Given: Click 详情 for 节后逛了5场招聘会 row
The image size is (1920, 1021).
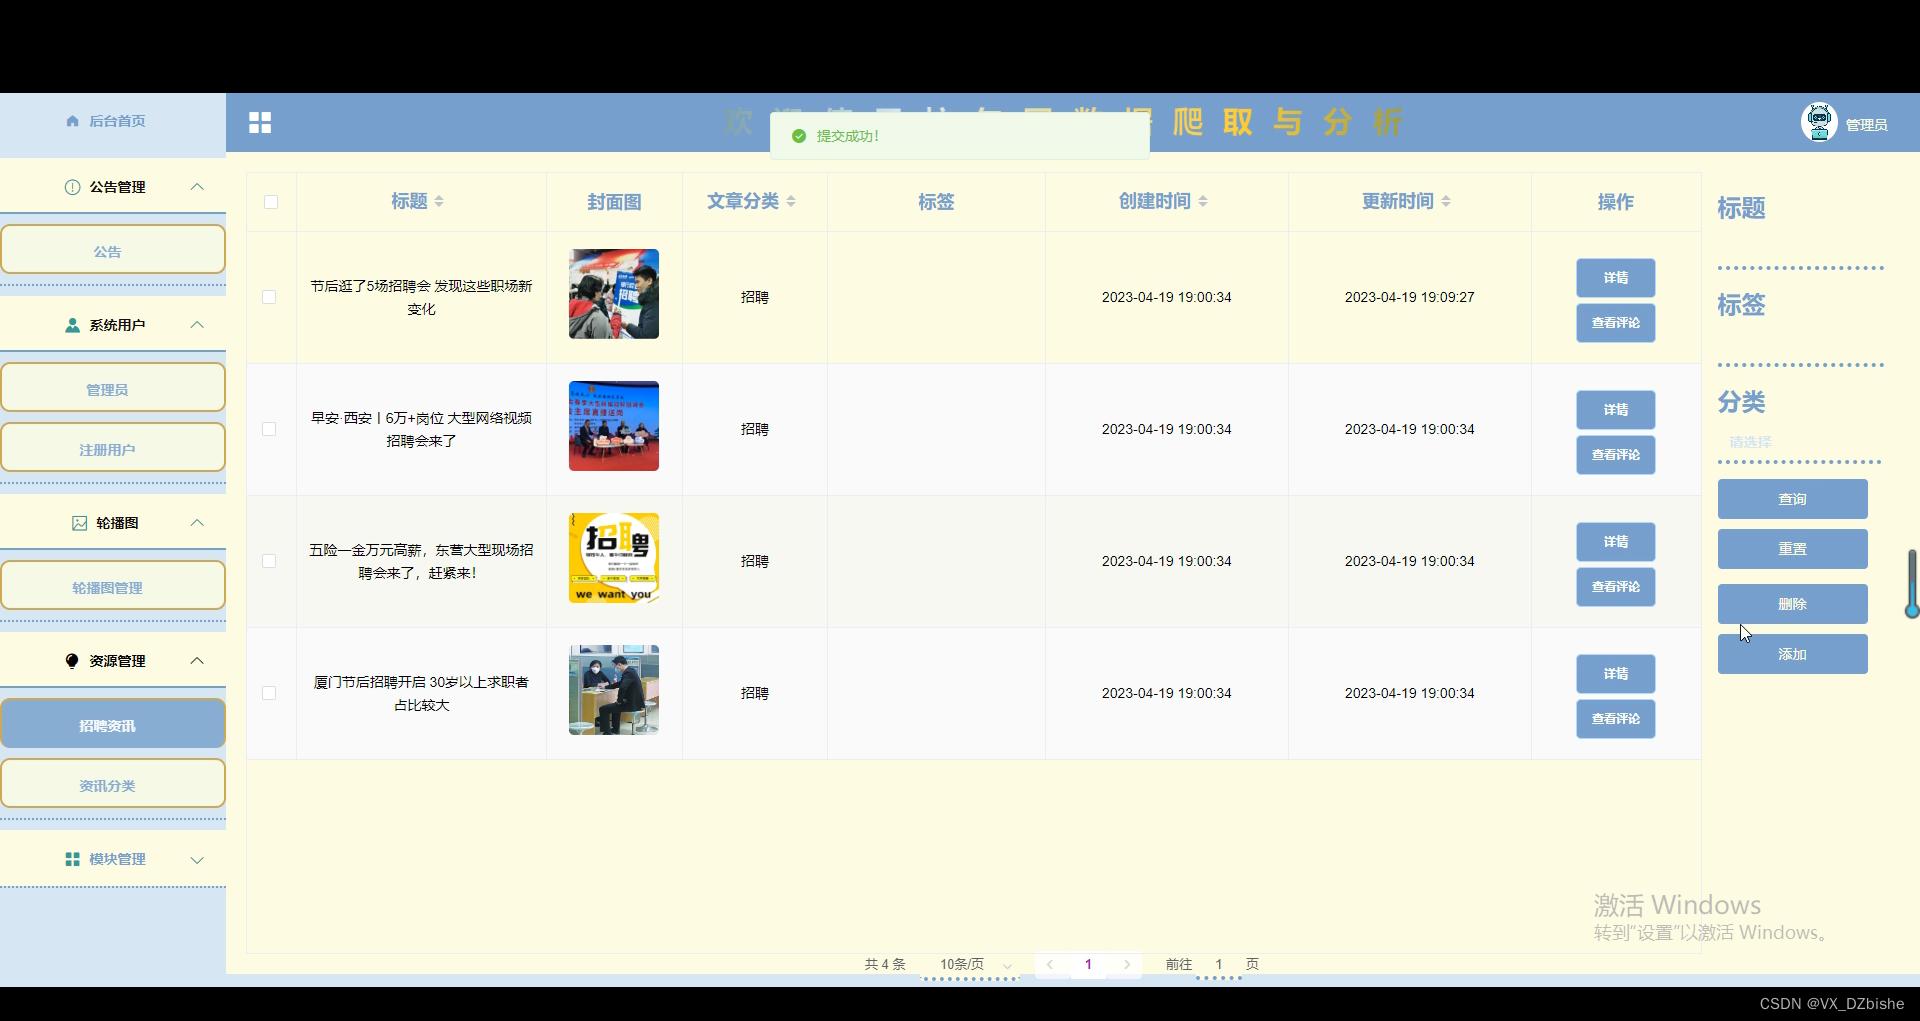Looking at the screenshot, I should pos(1616,278).
